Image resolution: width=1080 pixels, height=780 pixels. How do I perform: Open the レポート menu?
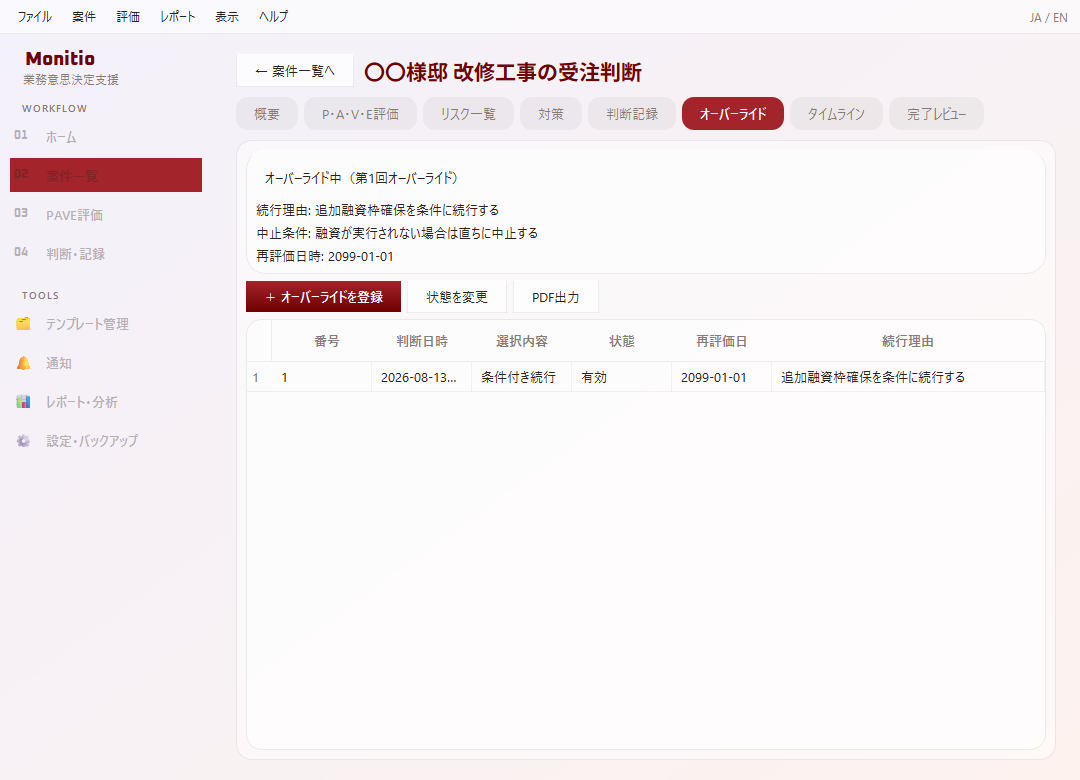pyautogui.click(x=178, y=17)
